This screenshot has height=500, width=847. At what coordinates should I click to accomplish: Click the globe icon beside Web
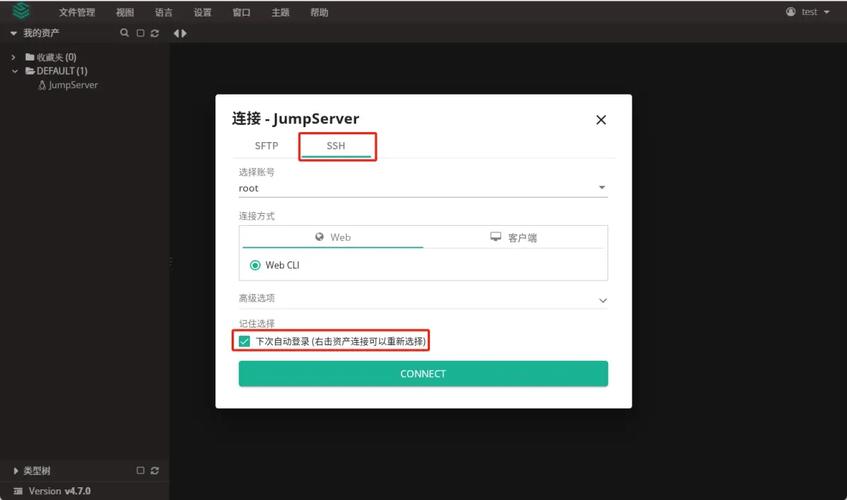pyautogui.click(x=320, y=237)
